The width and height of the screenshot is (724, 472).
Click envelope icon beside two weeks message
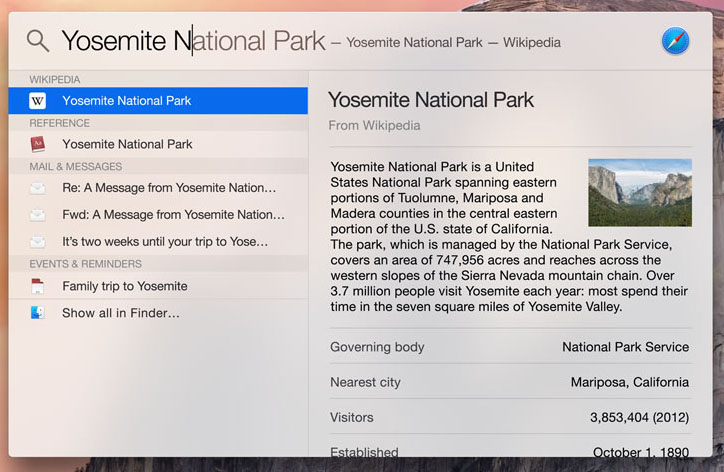pos(38,242)
